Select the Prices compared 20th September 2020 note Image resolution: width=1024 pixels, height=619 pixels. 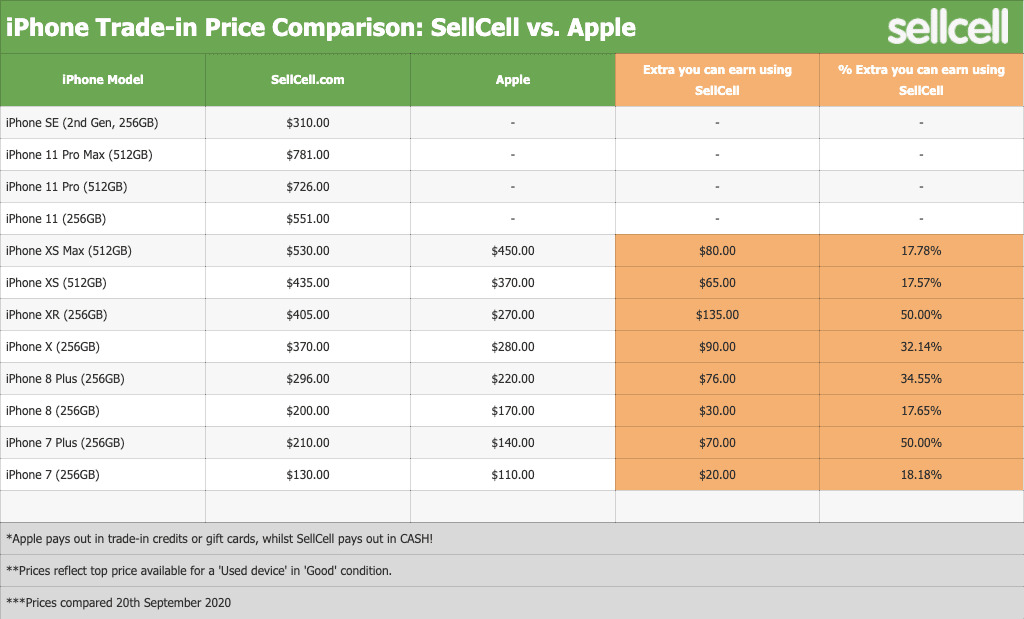tap(118, 603)
